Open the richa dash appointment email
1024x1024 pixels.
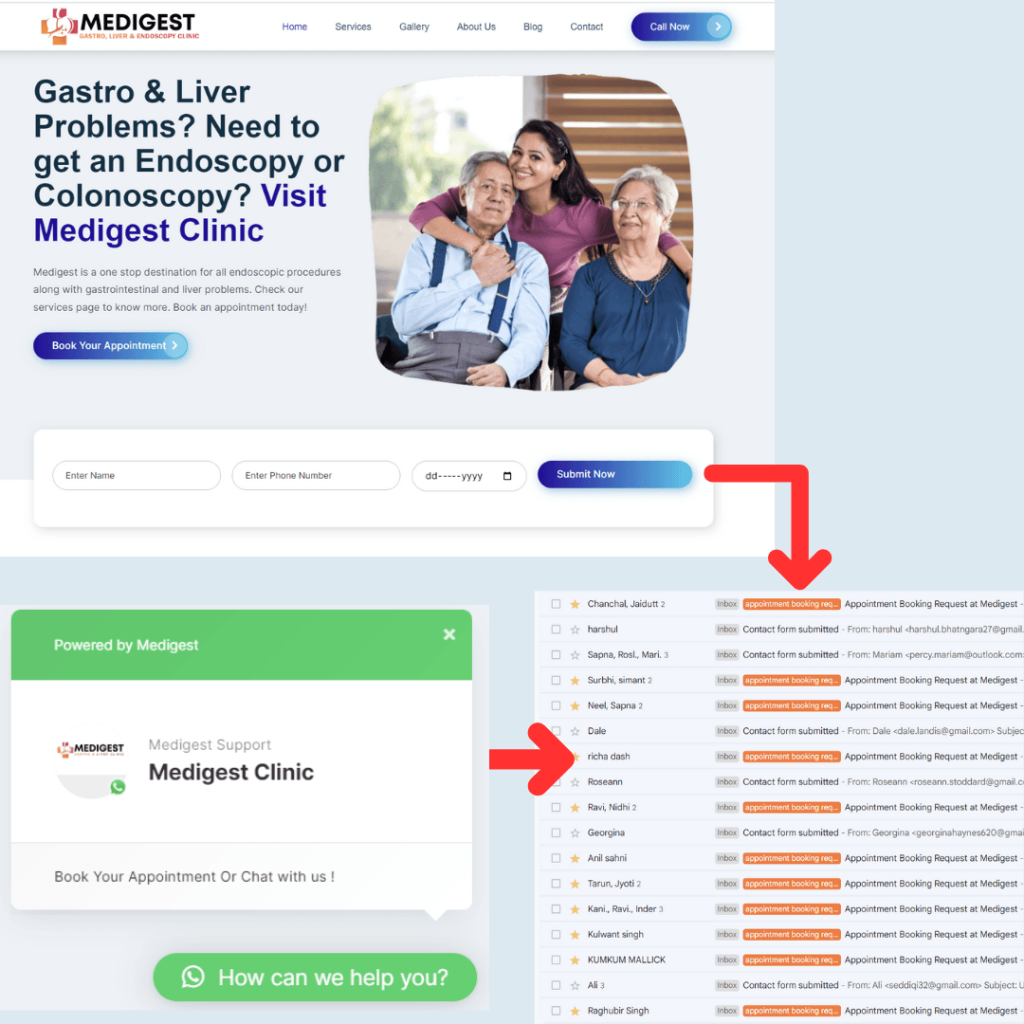[780, 756]
